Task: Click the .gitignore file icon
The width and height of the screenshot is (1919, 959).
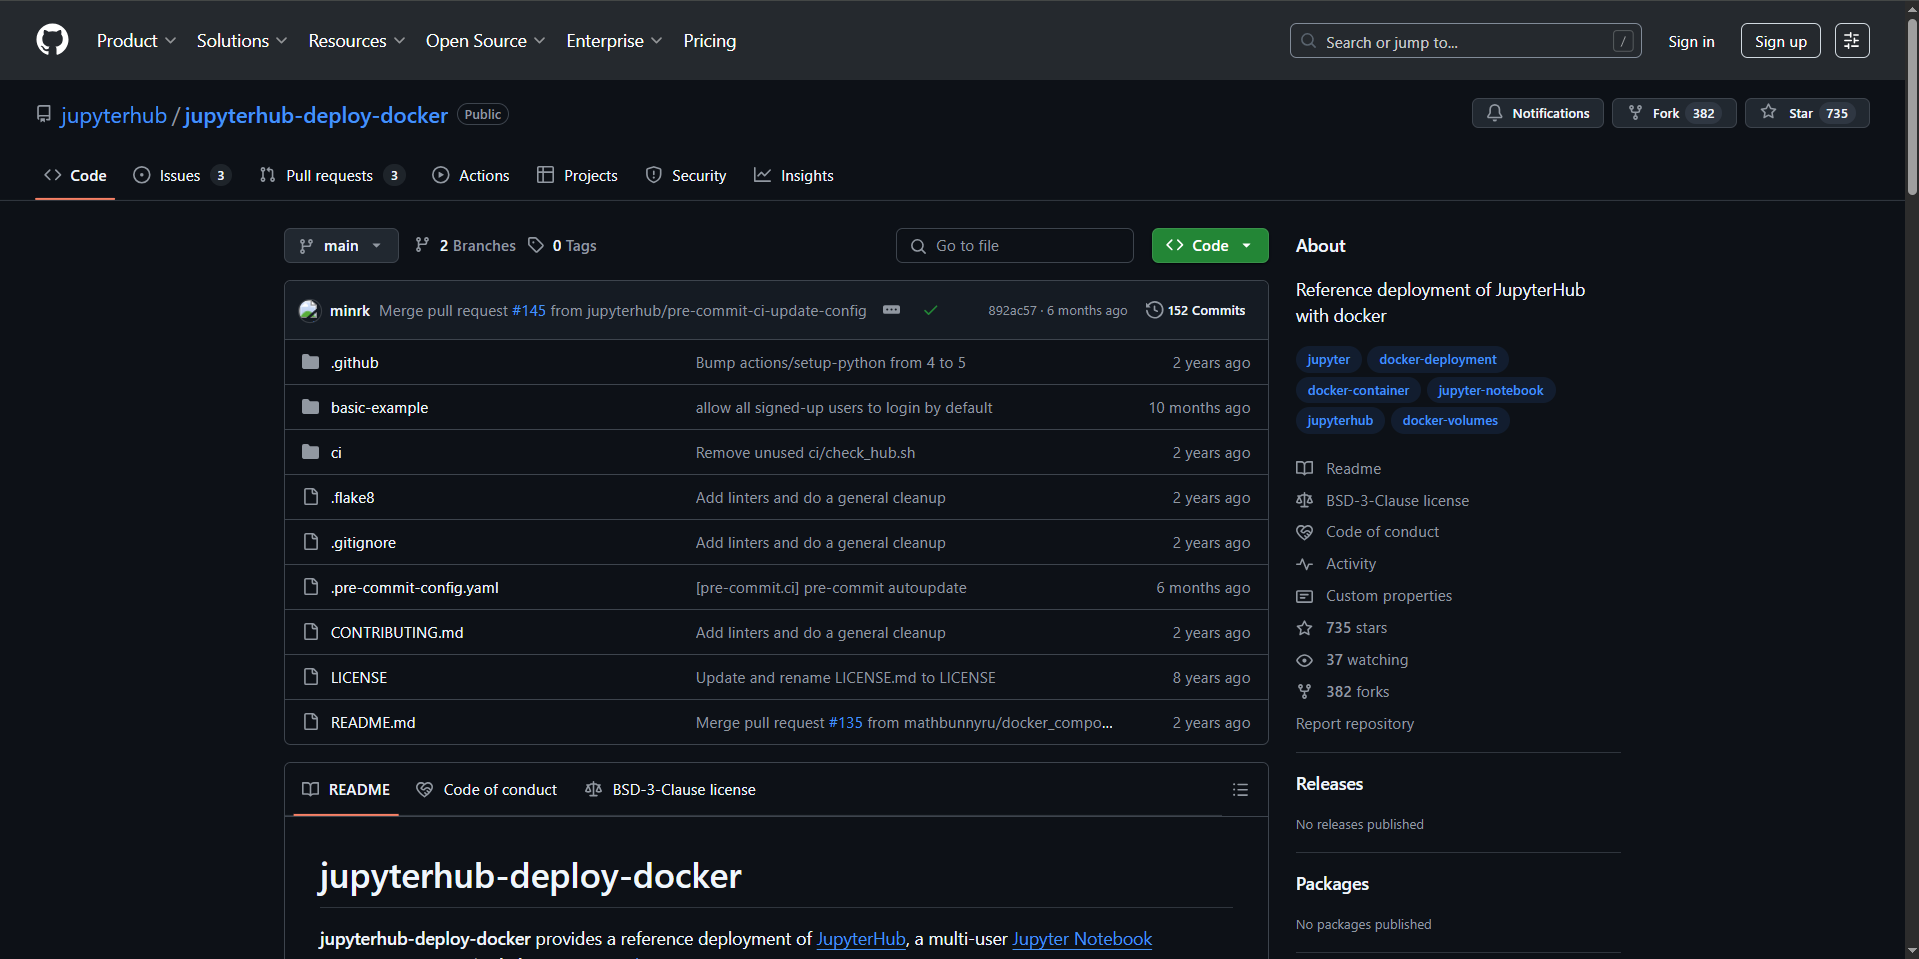Action: coord(311,542)
